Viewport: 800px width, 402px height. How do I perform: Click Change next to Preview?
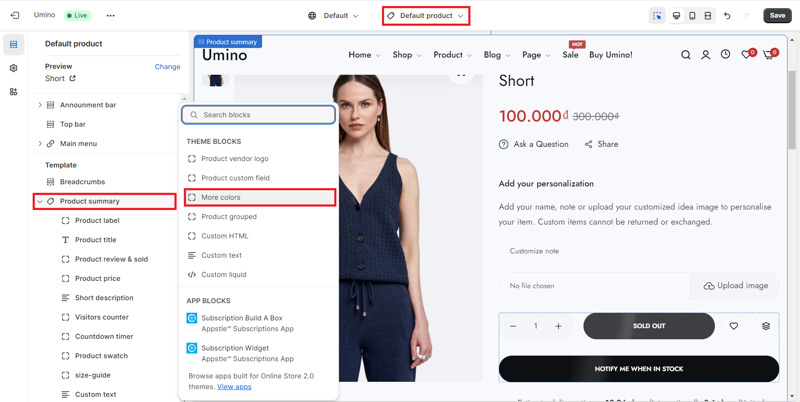(167, 67)
